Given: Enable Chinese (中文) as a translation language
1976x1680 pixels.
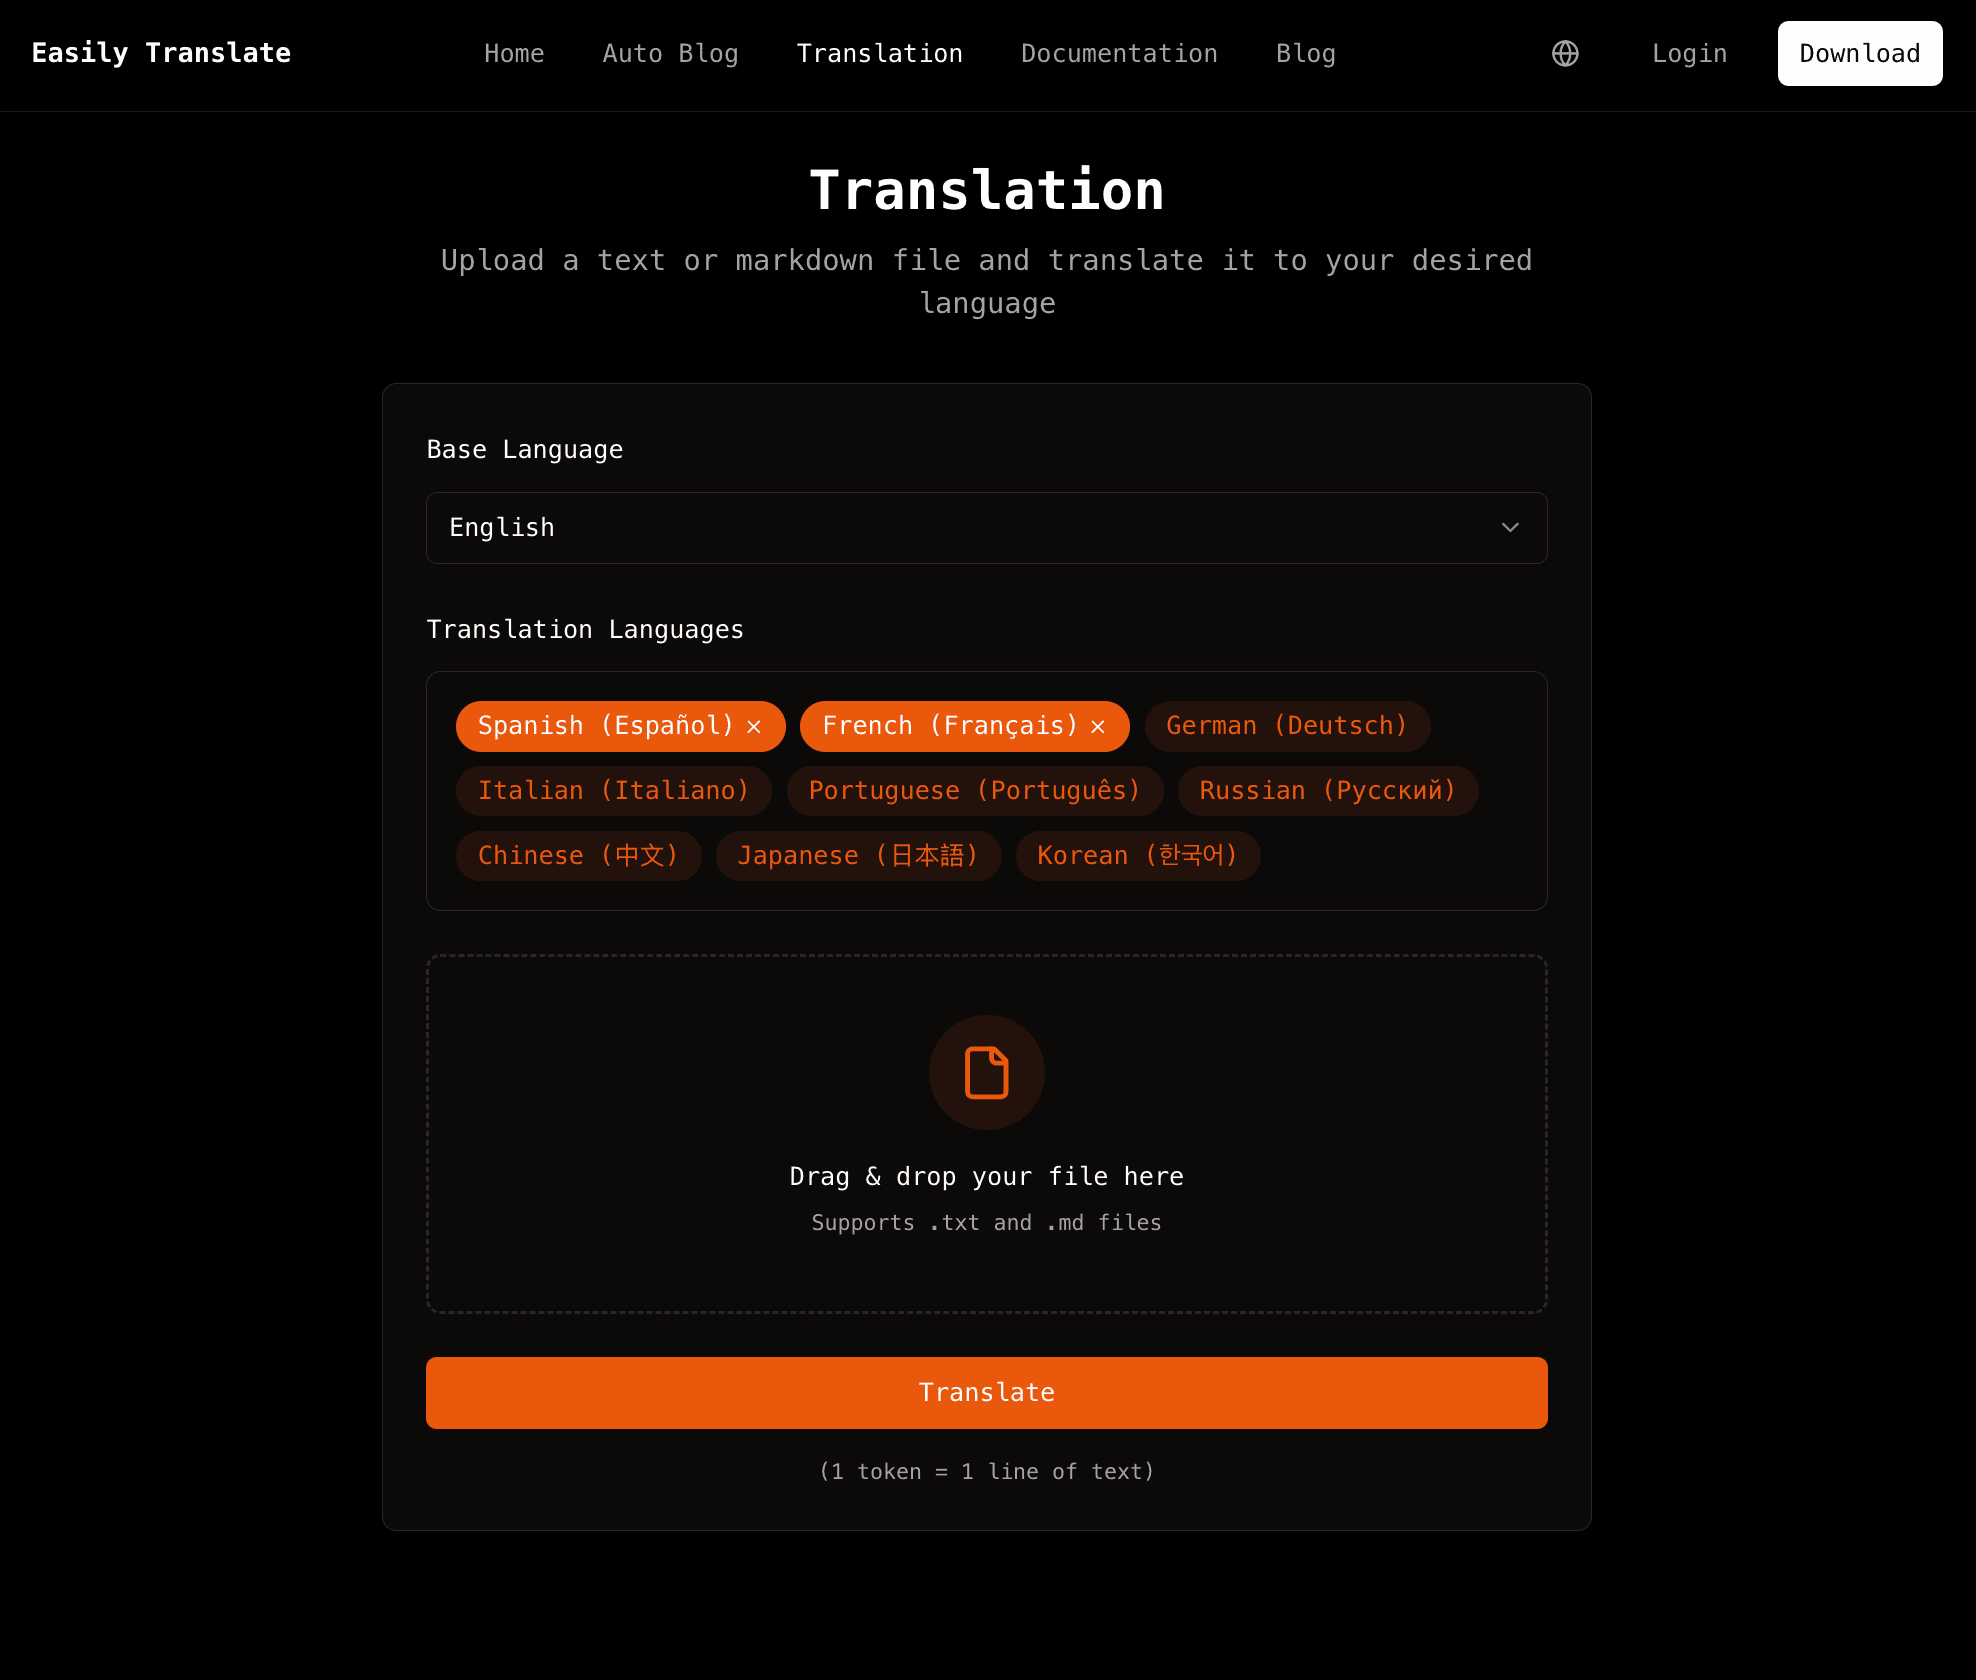Looking at the screenshot, I should point(578,855).
